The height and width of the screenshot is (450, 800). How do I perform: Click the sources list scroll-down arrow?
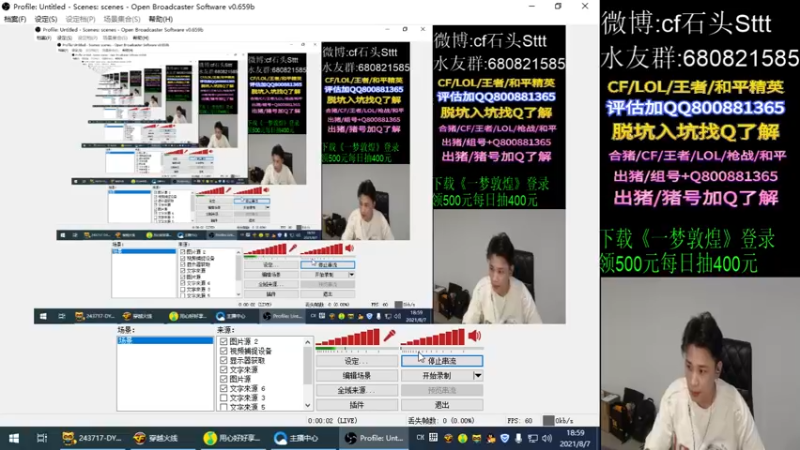(x=308, y=406)
